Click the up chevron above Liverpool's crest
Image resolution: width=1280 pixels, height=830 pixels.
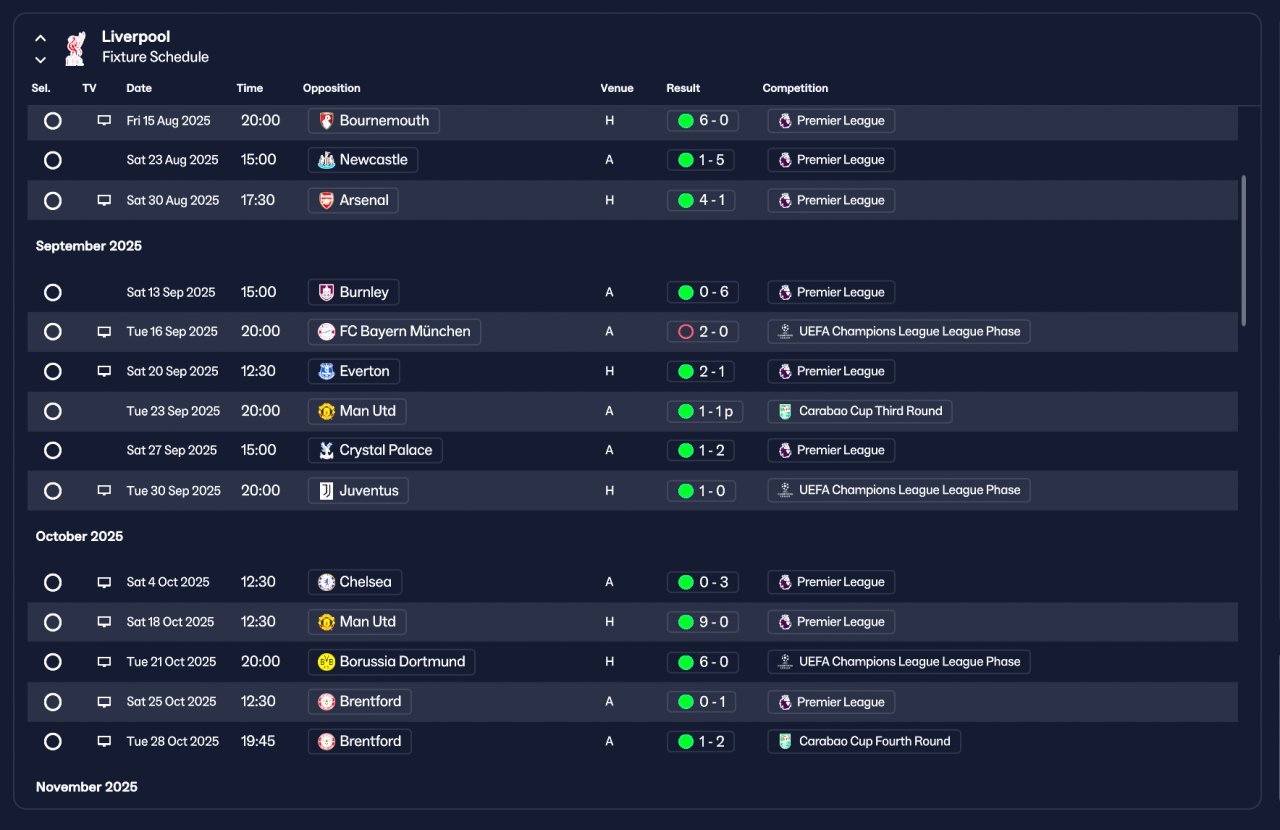click(40, 38)
